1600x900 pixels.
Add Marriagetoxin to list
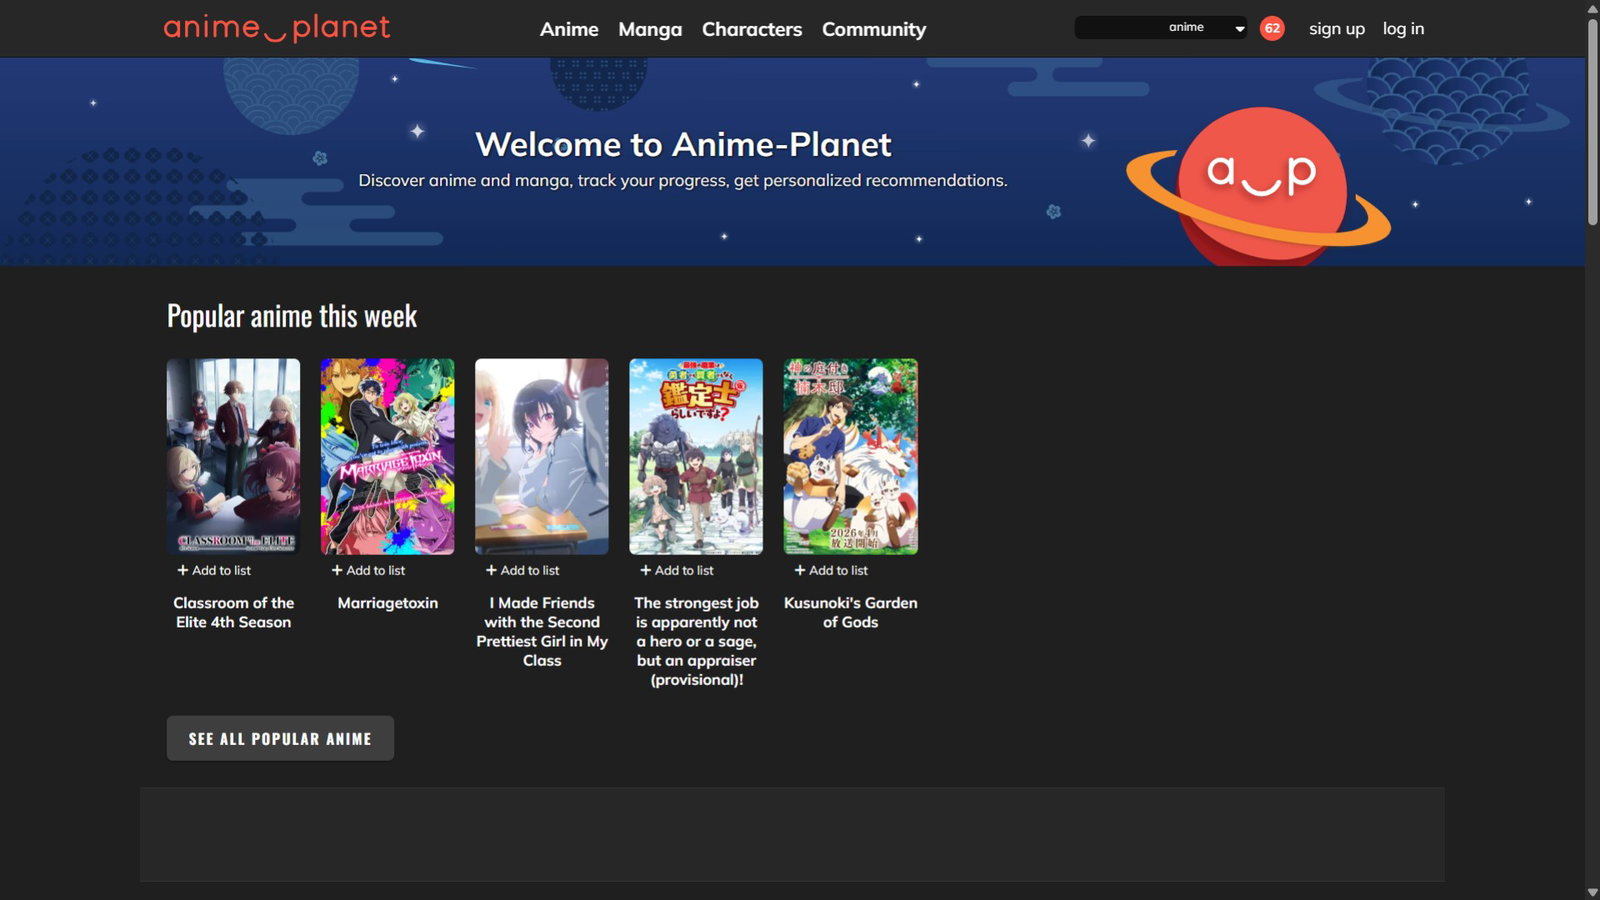(368, 570)
